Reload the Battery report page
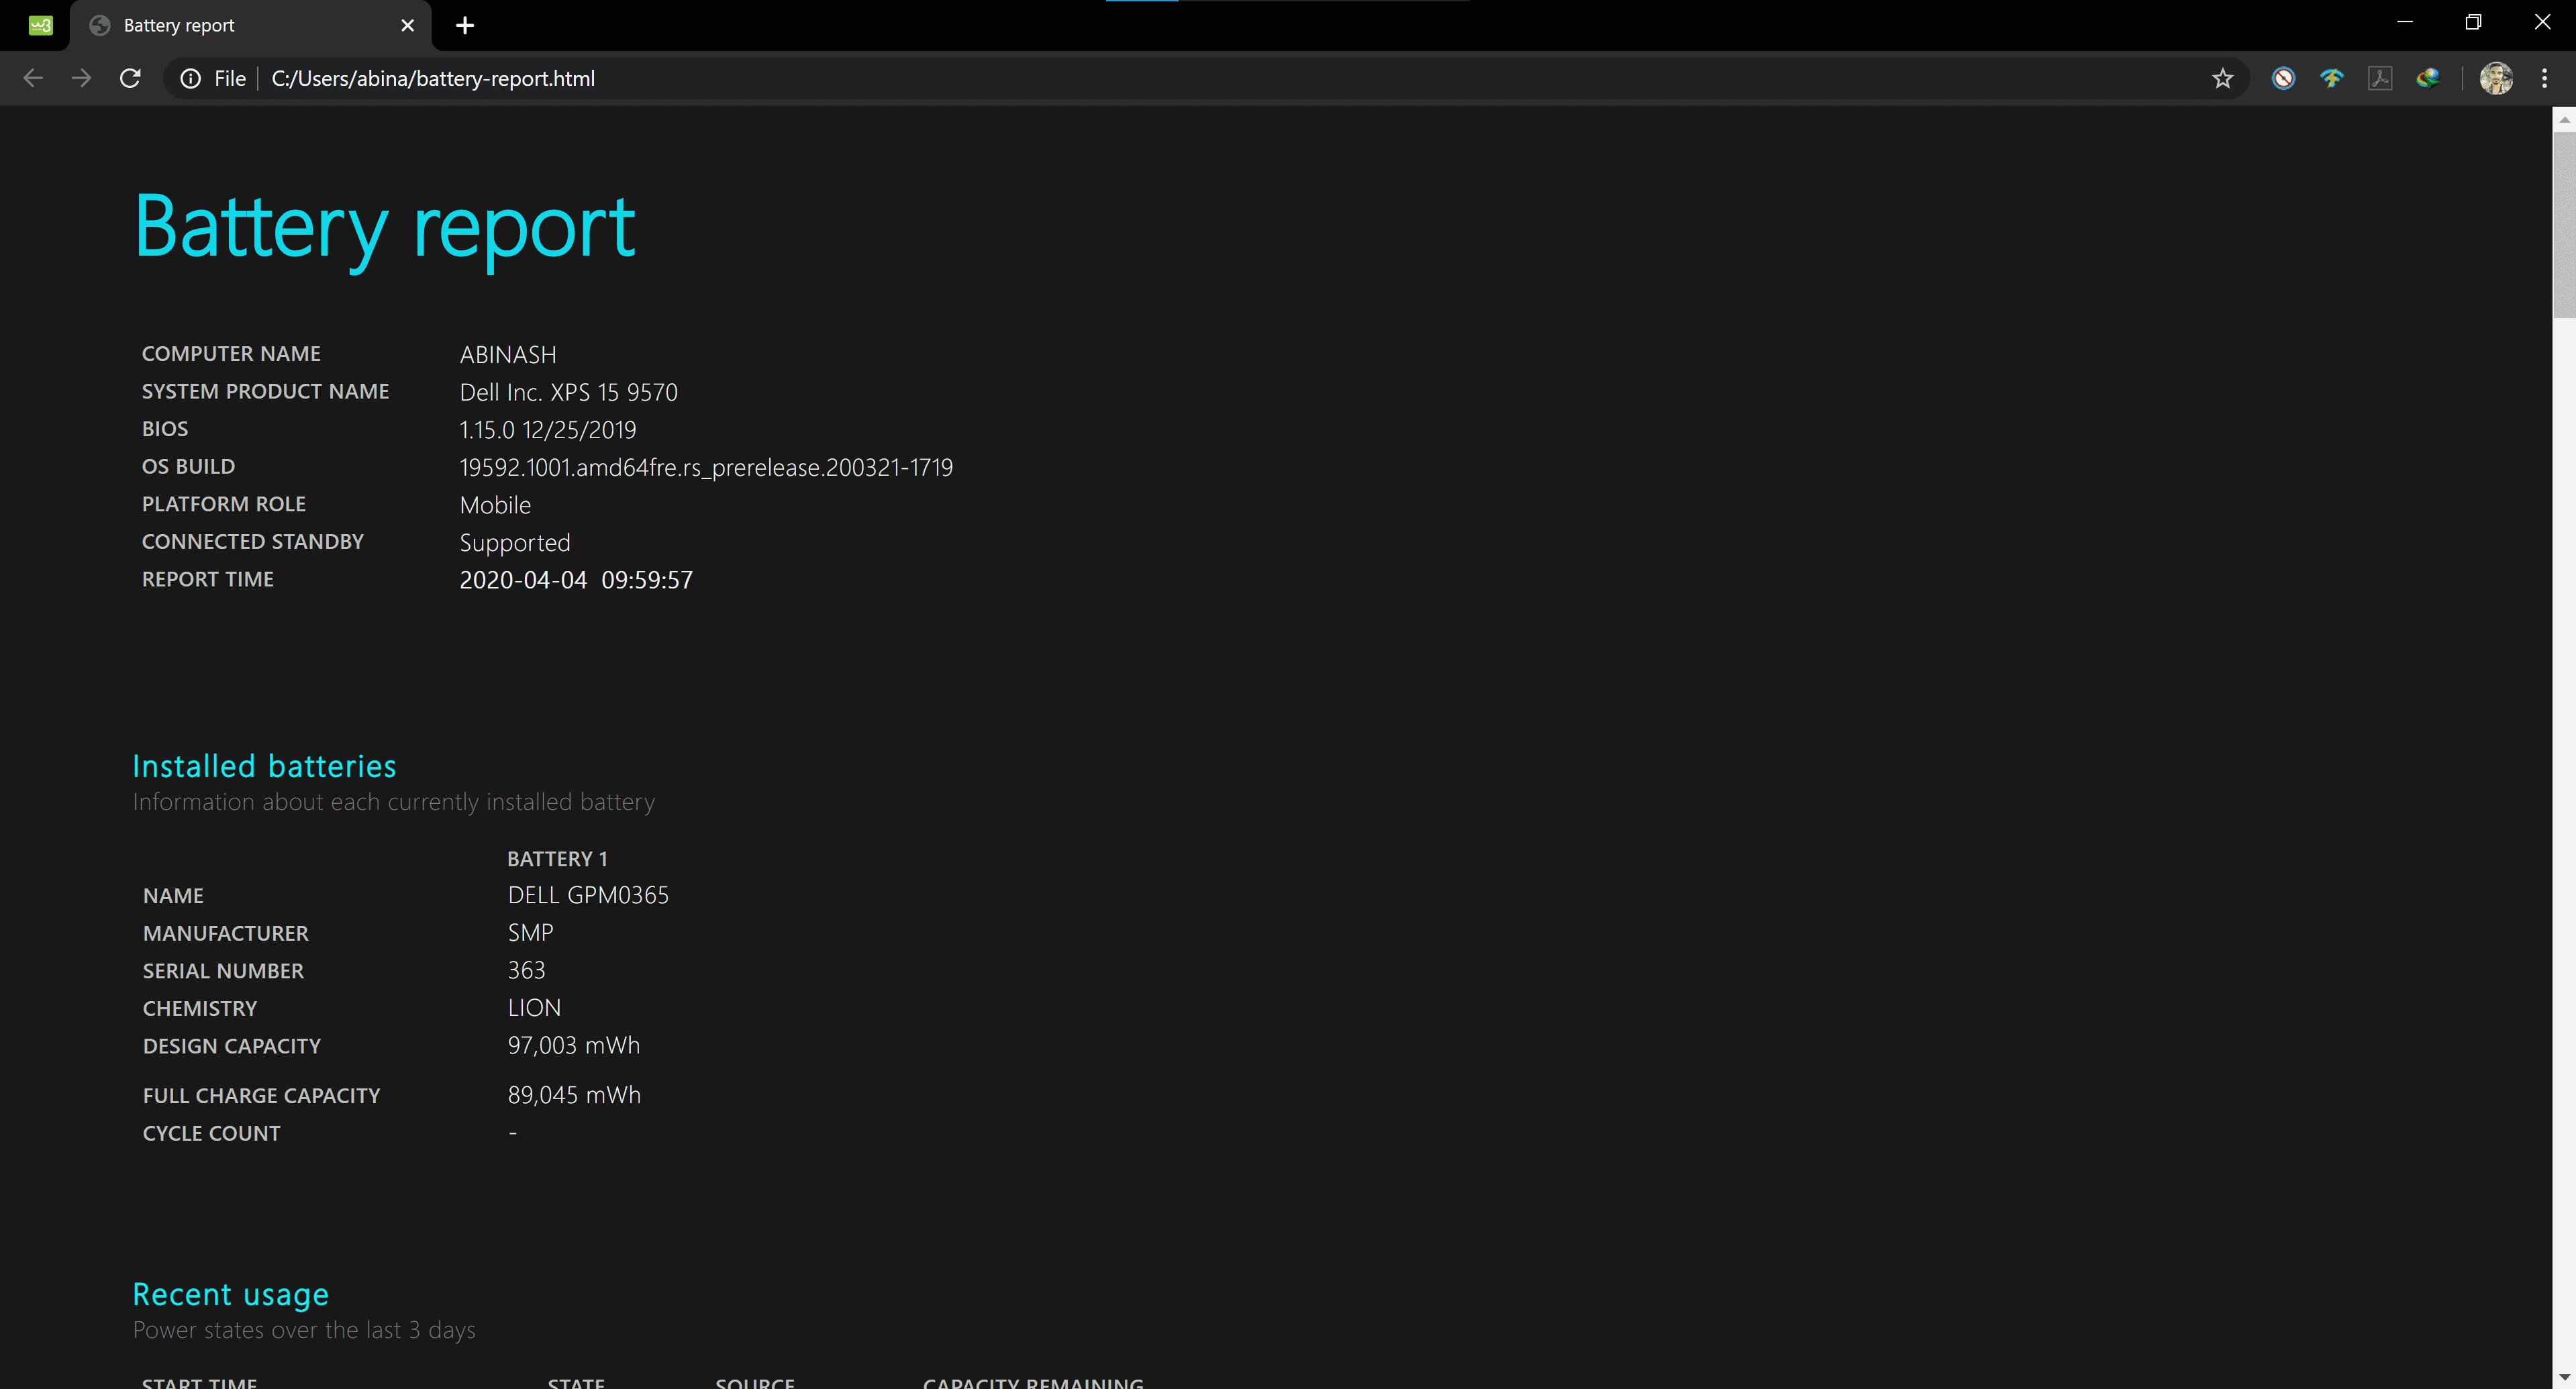This screenshot has width=2576, height=1389. coord(130,78)
